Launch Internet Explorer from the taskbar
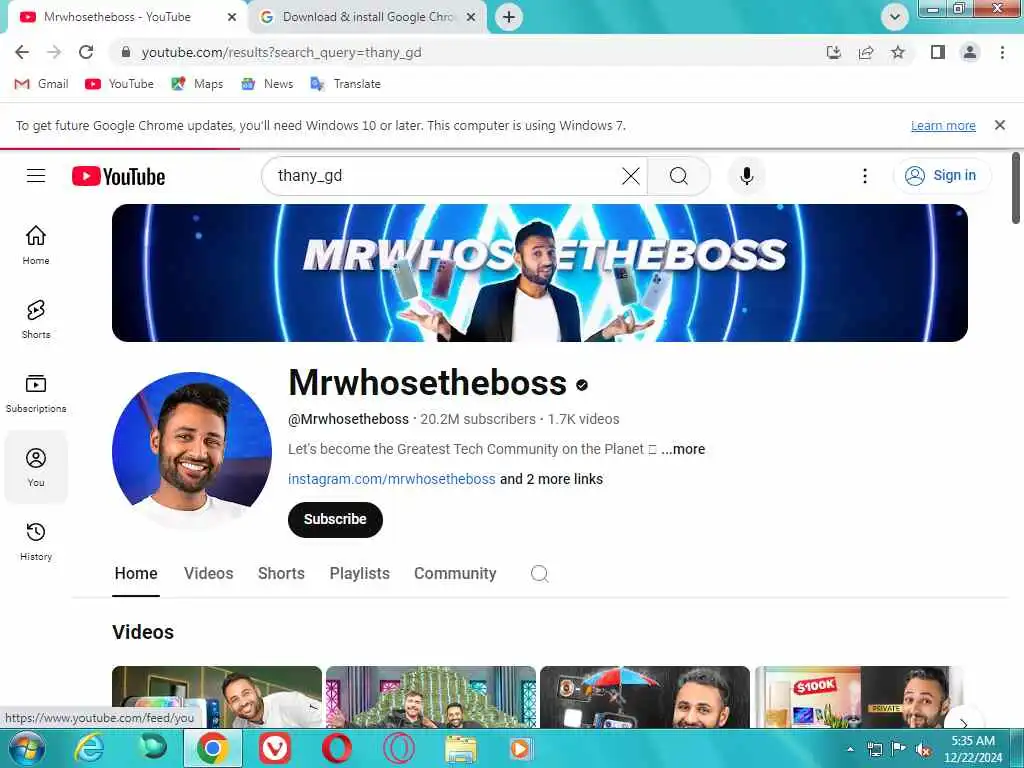Viewport: 1024px width, 768px height. [89, 749]
